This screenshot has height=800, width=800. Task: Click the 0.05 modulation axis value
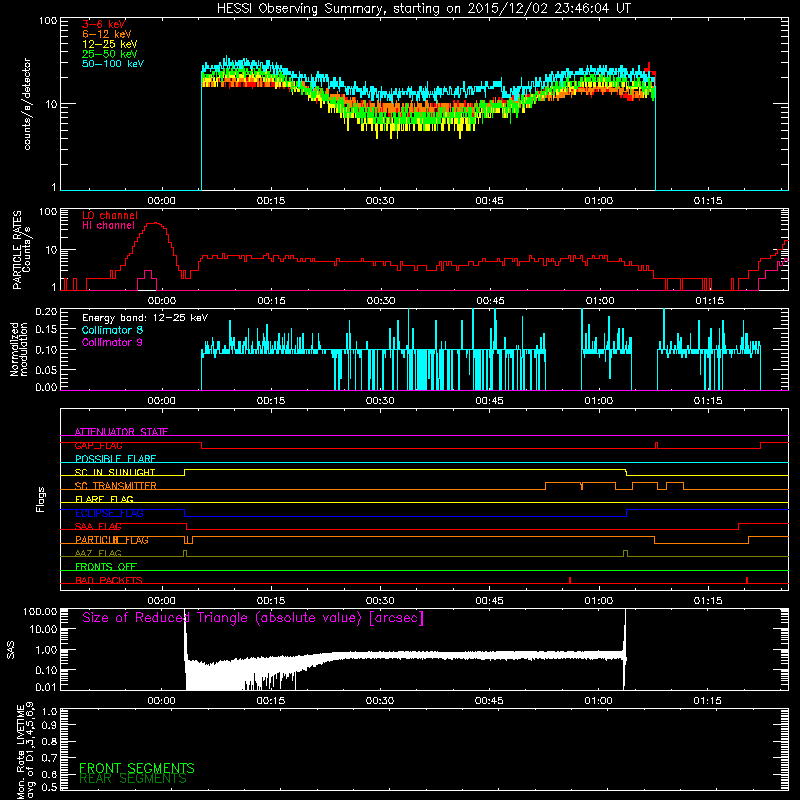click(x=46, y=369)
